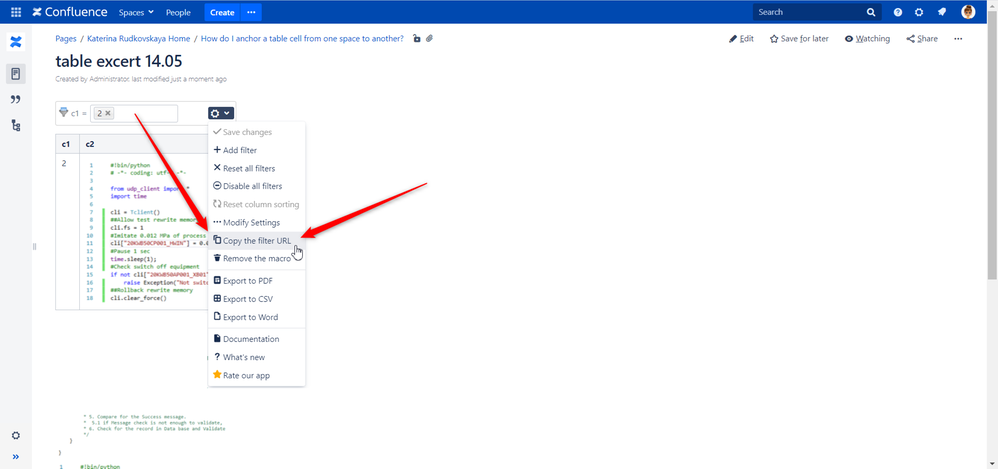Go to the Confluence home logo
Screen dimensions: 998x469
[70, 12]
